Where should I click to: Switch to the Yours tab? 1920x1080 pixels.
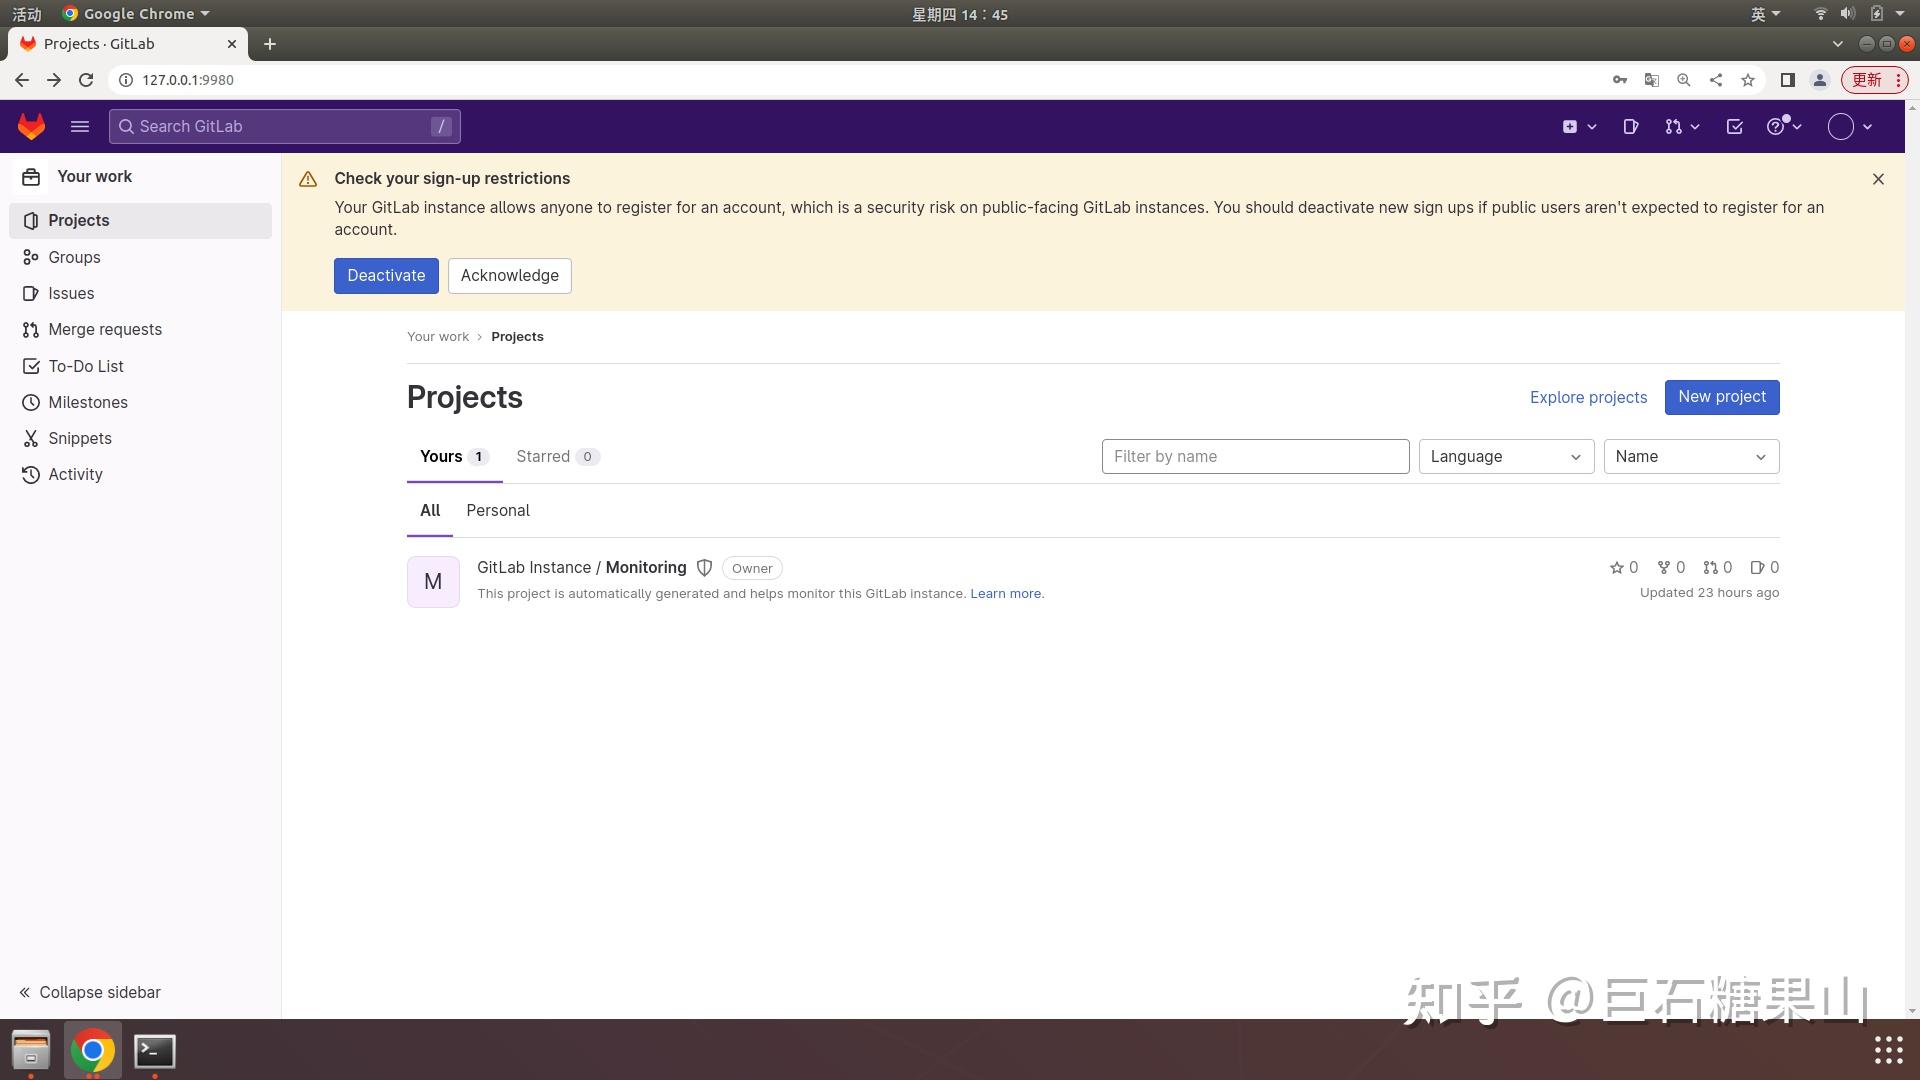coord(454,457)
